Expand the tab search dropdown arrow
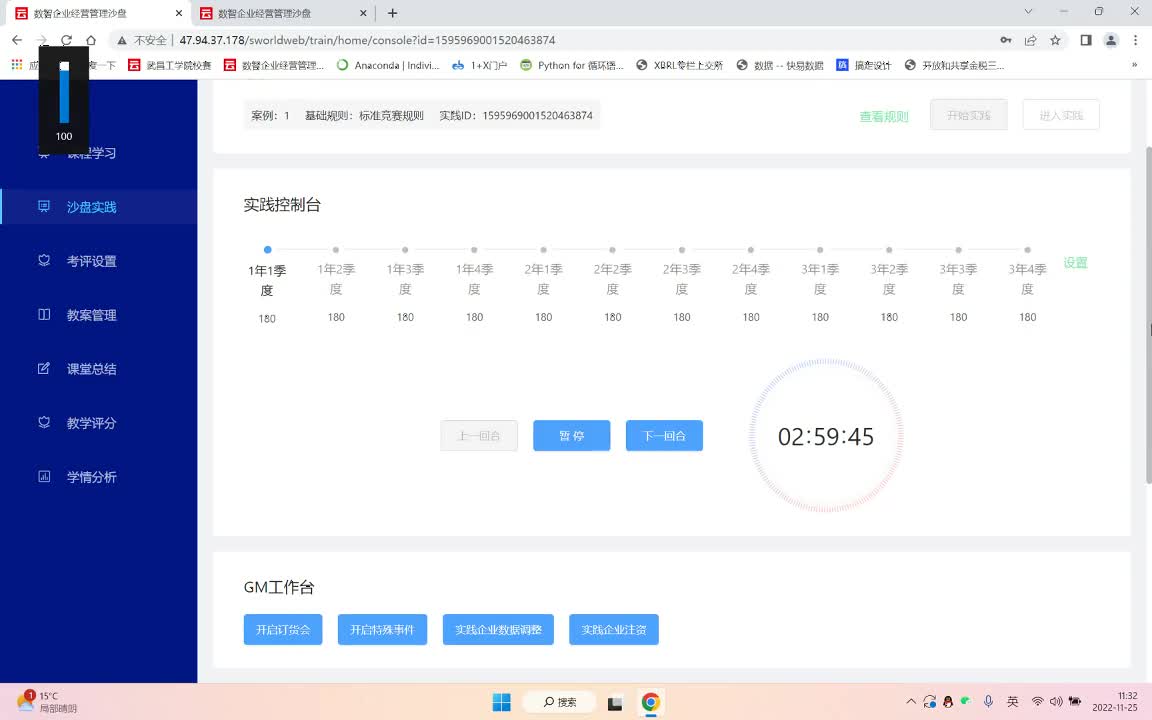The image size is (1152, 720). pyautogui.click(x=1028, y=12)
